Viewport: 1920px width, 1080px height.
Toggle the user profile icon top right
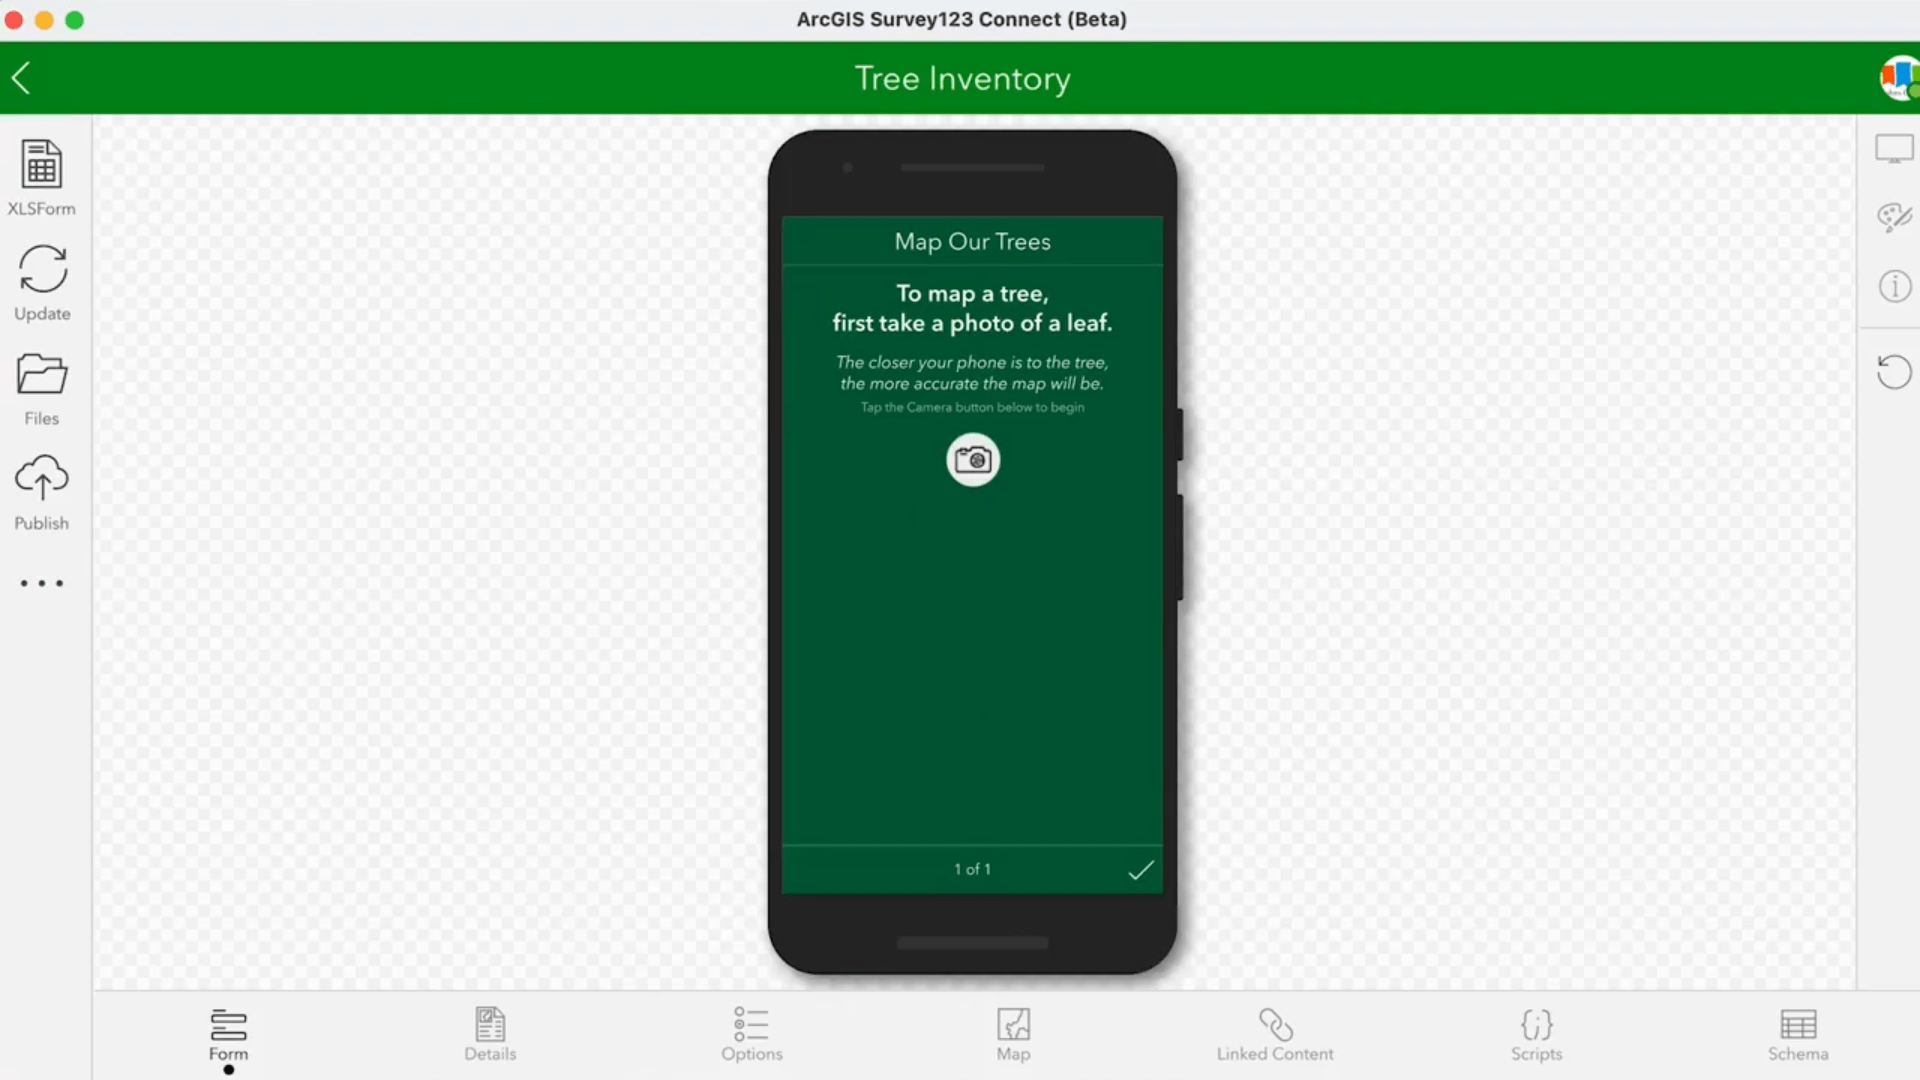[x=1900, y=76]
